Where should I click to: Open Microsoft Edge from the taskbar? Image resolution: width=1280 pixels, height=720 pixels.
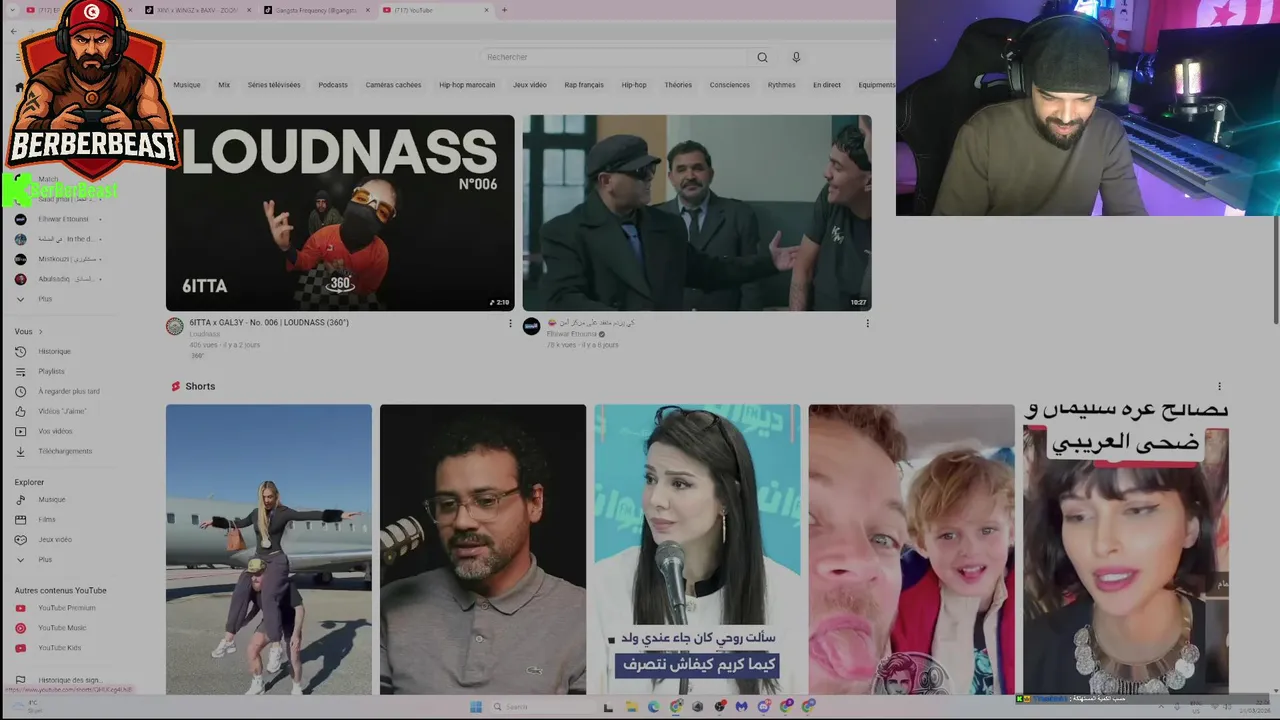coord(654,706)
